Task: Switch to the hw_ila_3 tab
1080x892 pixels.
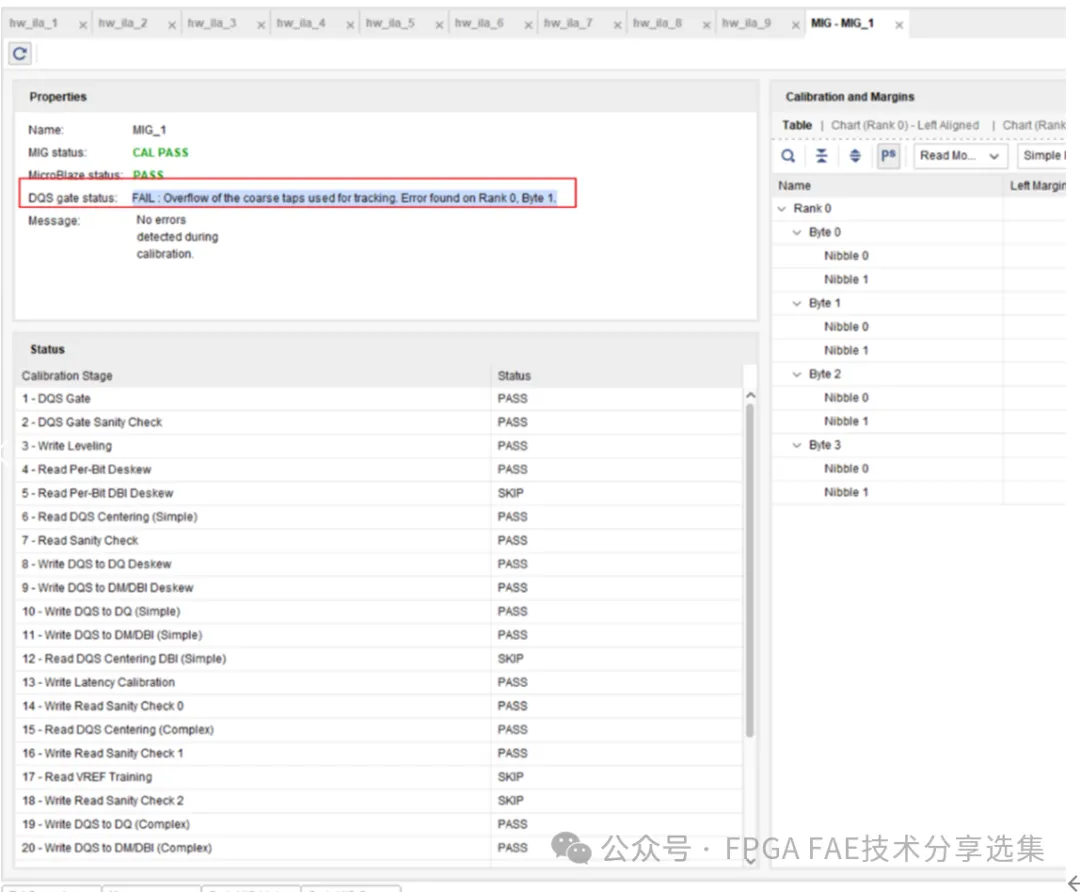Action: [x=212, y=23]
